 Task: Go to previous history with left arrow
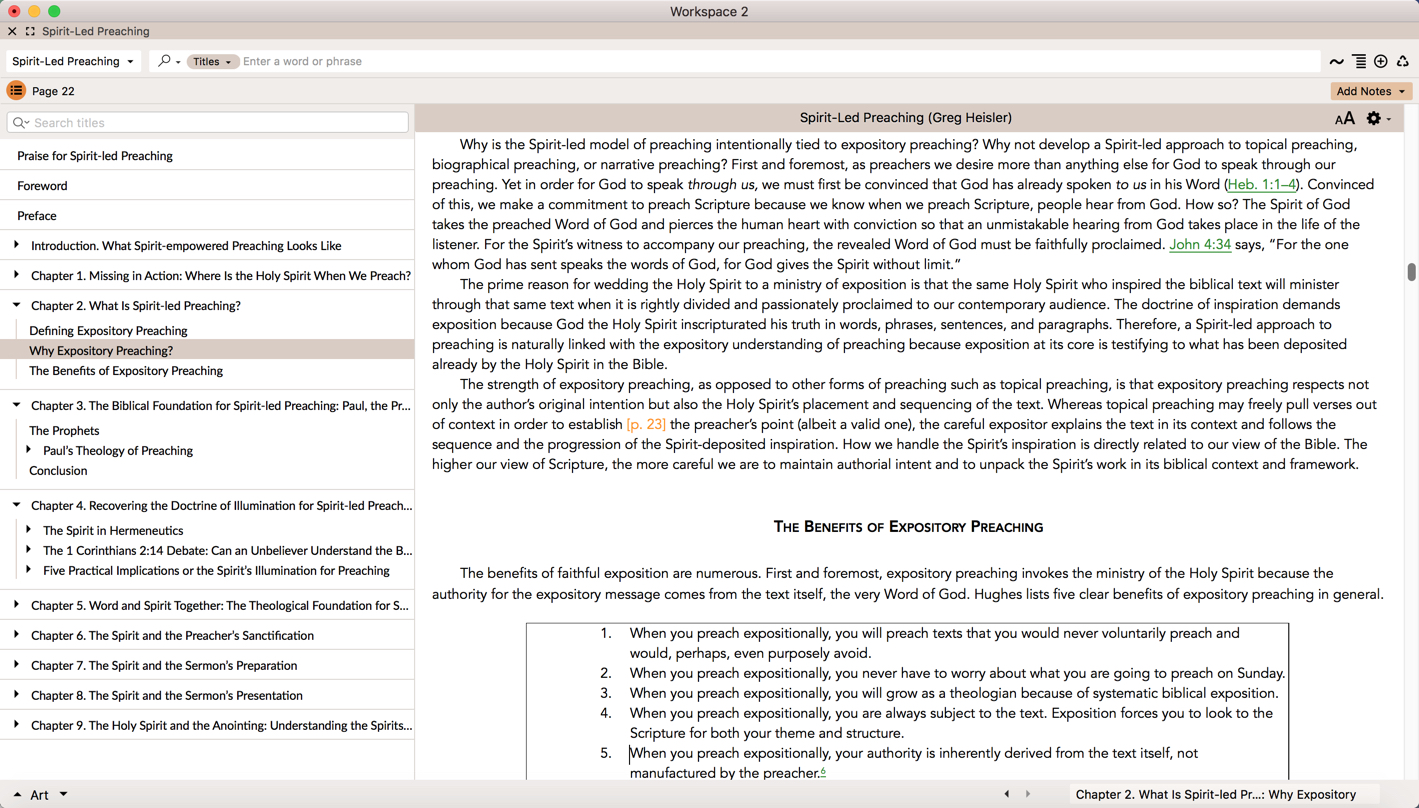pos(1007,794)
